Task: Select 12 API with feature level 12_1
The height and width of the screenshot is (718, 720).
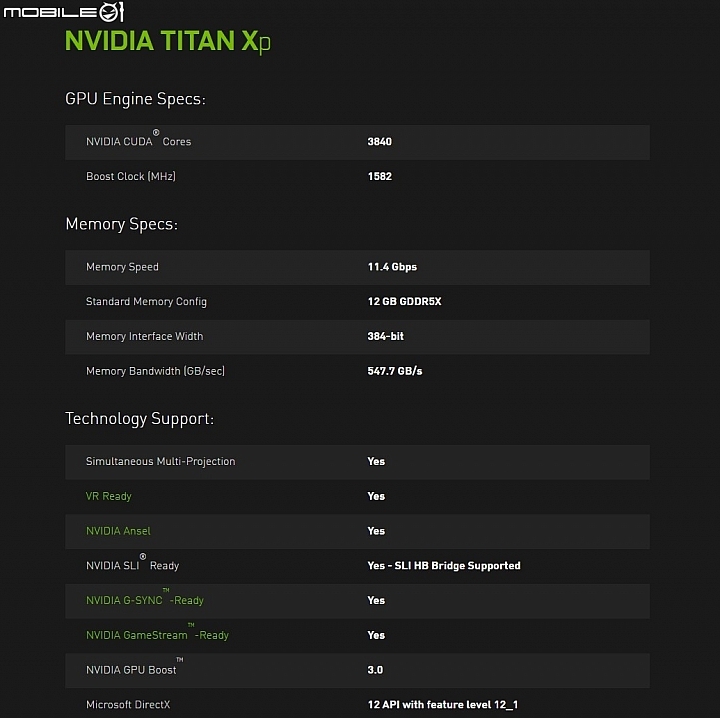Action: tap(443, 705)
